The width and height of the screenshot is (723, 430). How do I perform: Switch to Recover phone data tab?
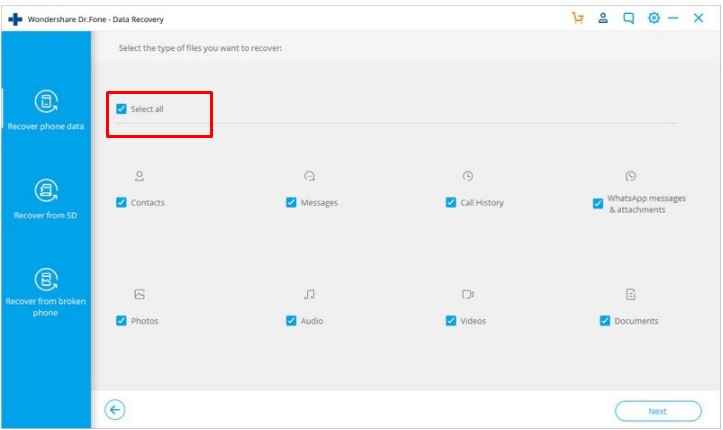(46, 110)
